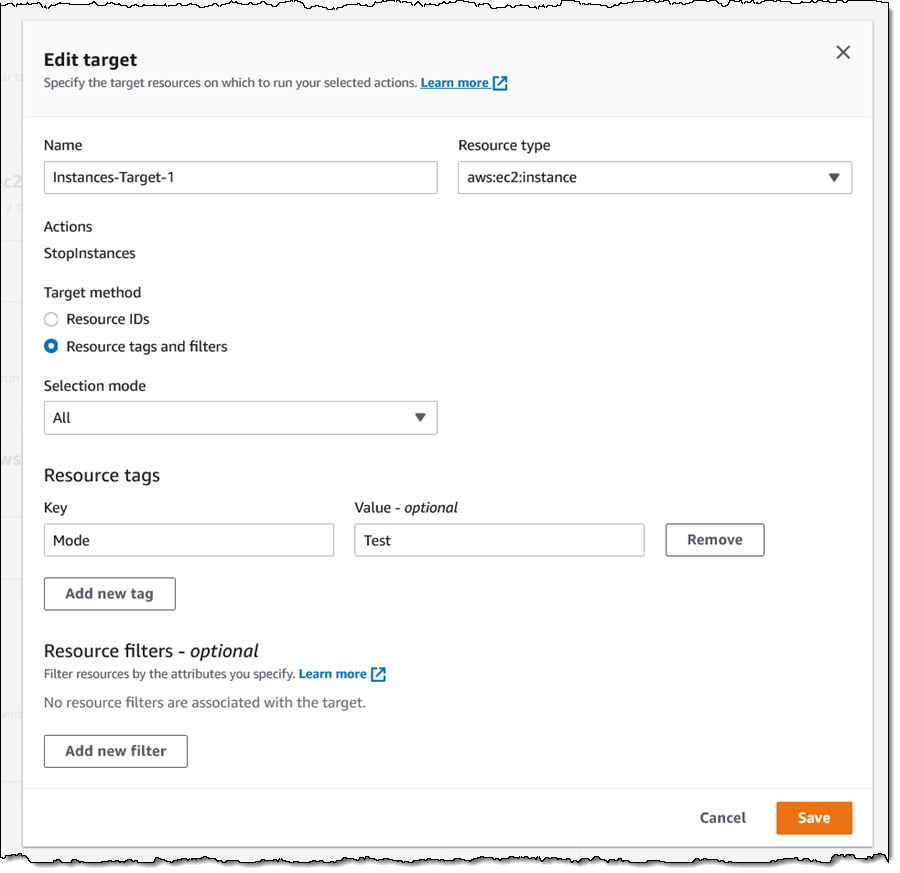Click the Resource IDs radio label text
Image resolution: width=900 pixels, height=873 pixels.
click(108, 319)
